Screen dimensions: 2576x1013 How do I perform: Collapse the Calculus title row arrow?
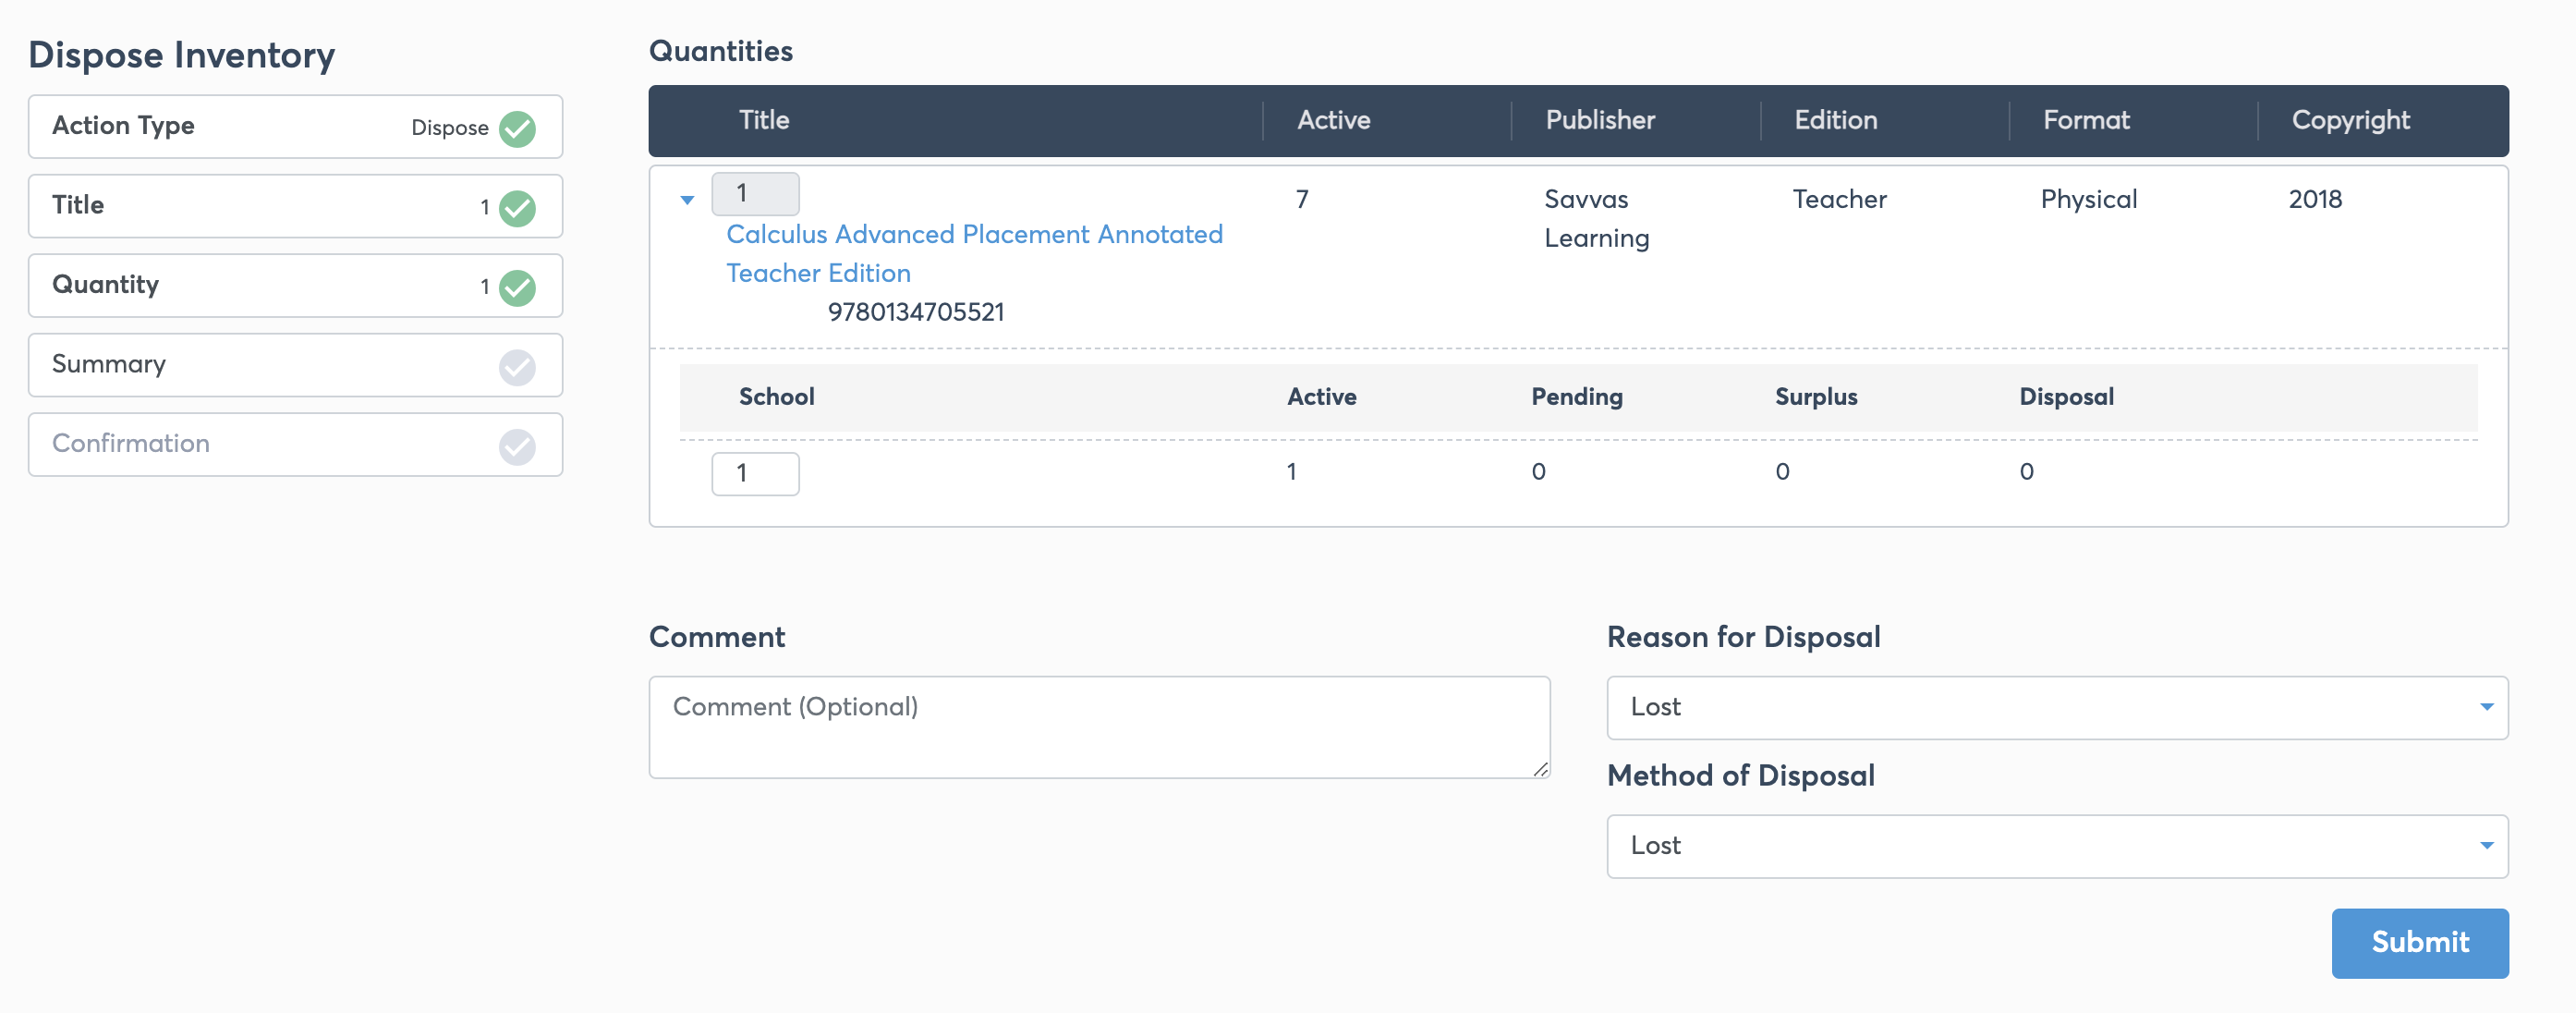(x=687, y=199)
